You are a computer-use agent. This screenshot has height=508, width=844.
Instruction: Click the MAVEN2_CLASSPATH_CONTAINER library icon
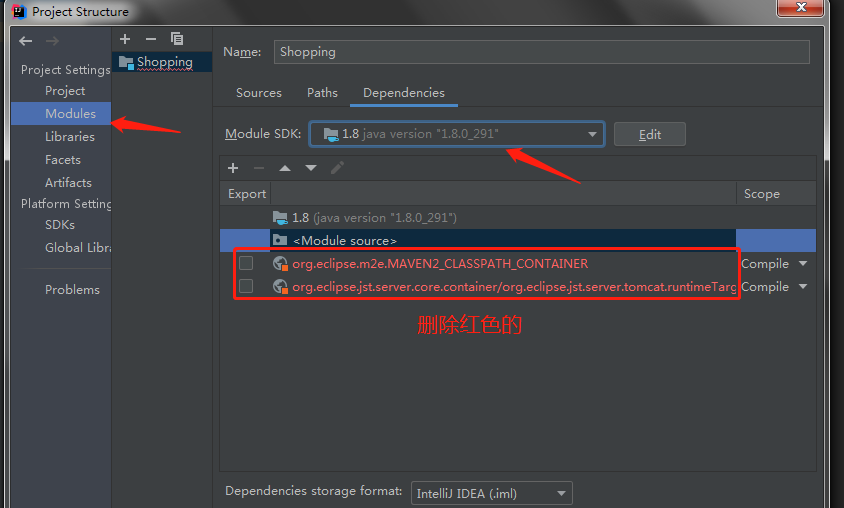[280, 263]
